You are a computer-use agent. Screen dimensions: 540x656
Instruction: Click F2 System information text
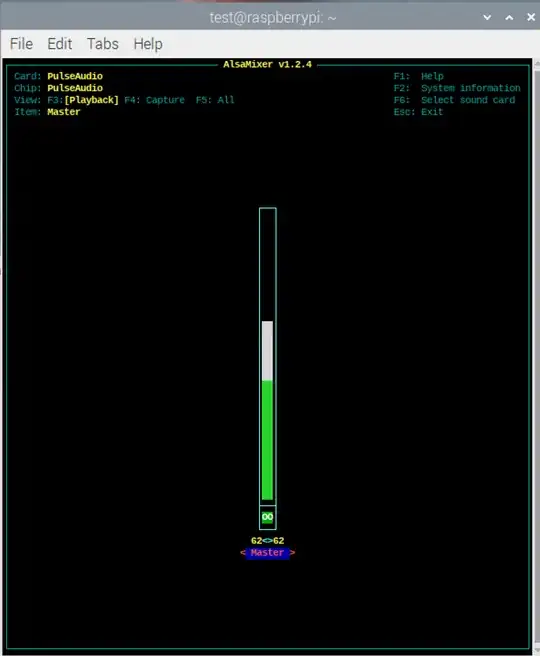tap(457, 88)
